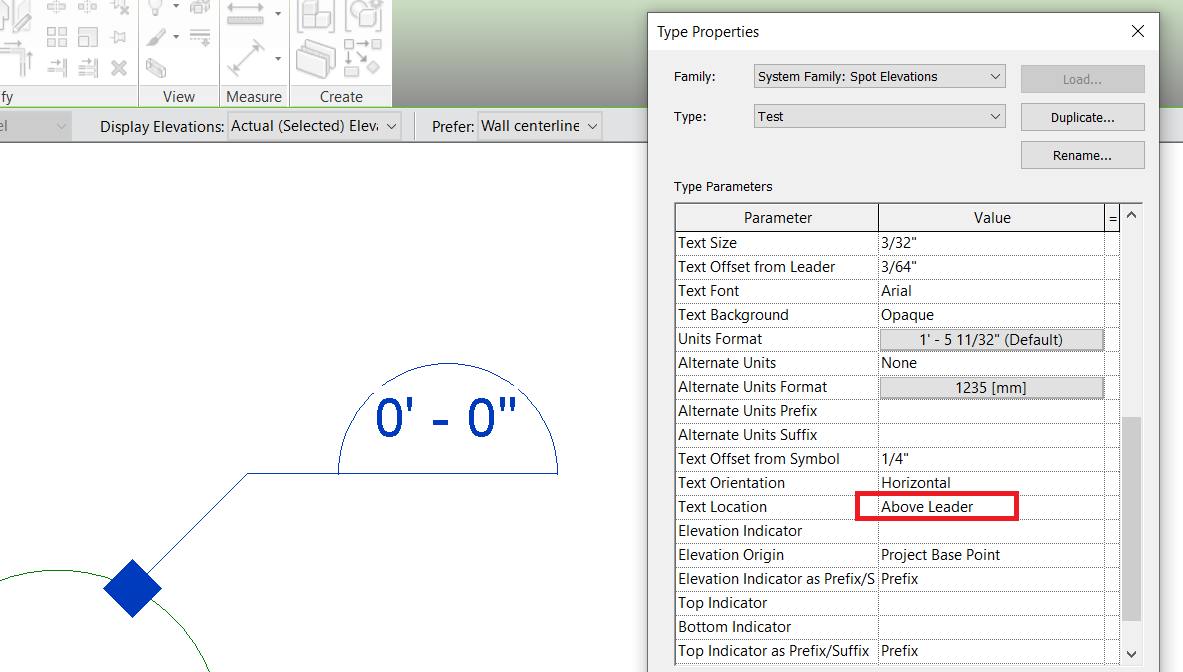Open the Units Format value field
Screen dimensions: 1183x672
coord(991,338)
